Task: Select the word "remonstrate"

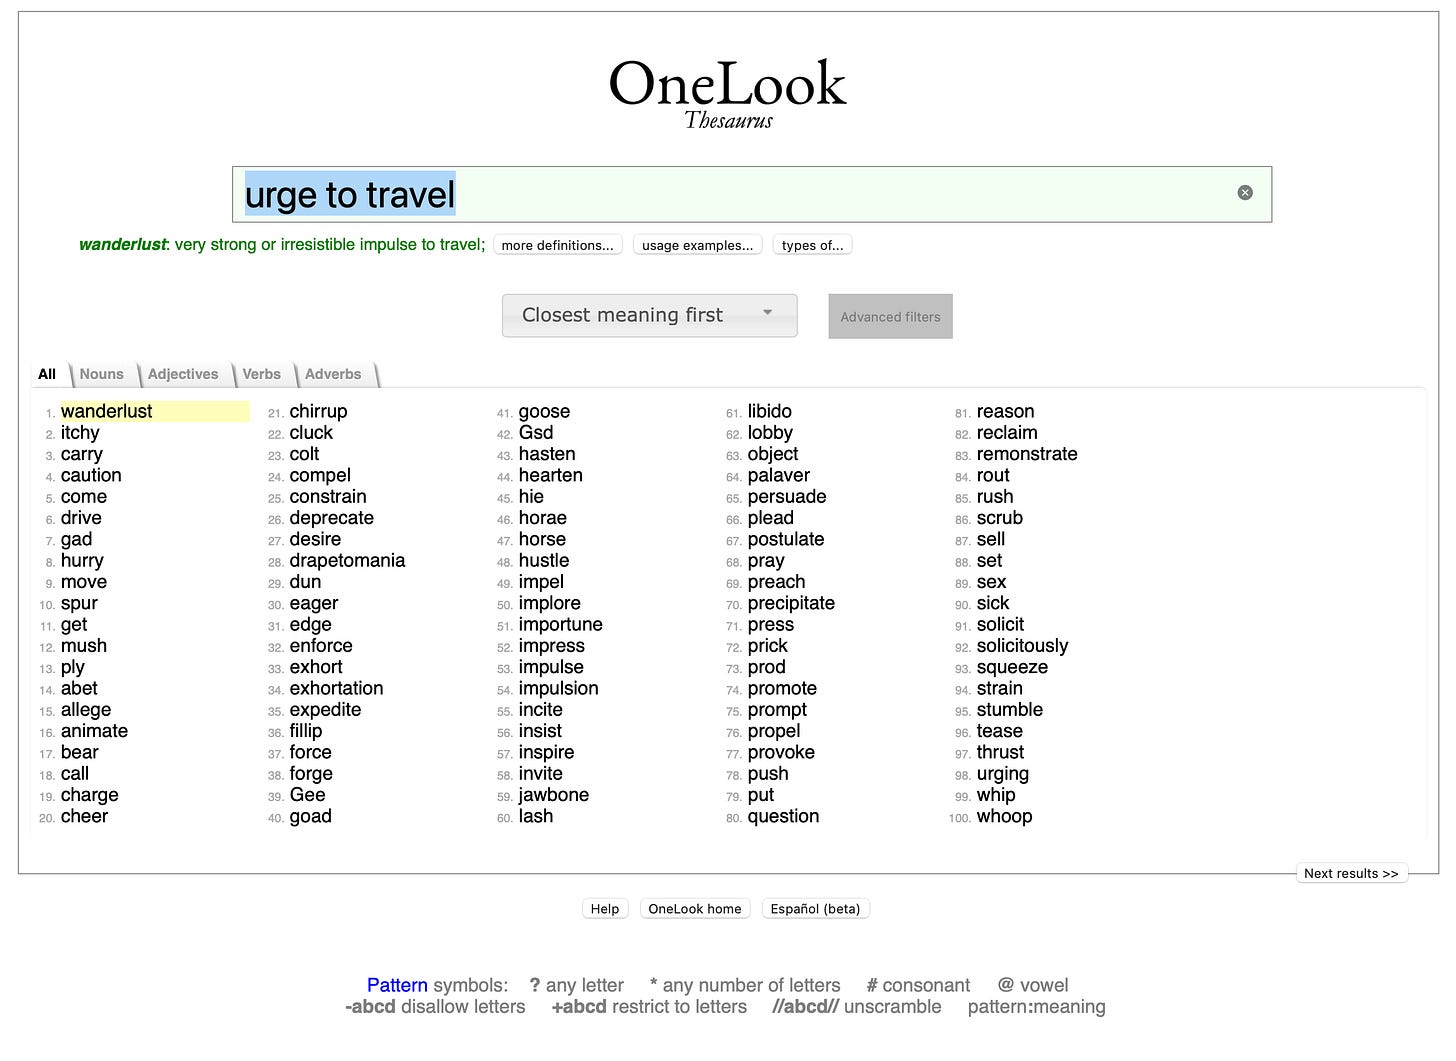Action: [1027, 454]
